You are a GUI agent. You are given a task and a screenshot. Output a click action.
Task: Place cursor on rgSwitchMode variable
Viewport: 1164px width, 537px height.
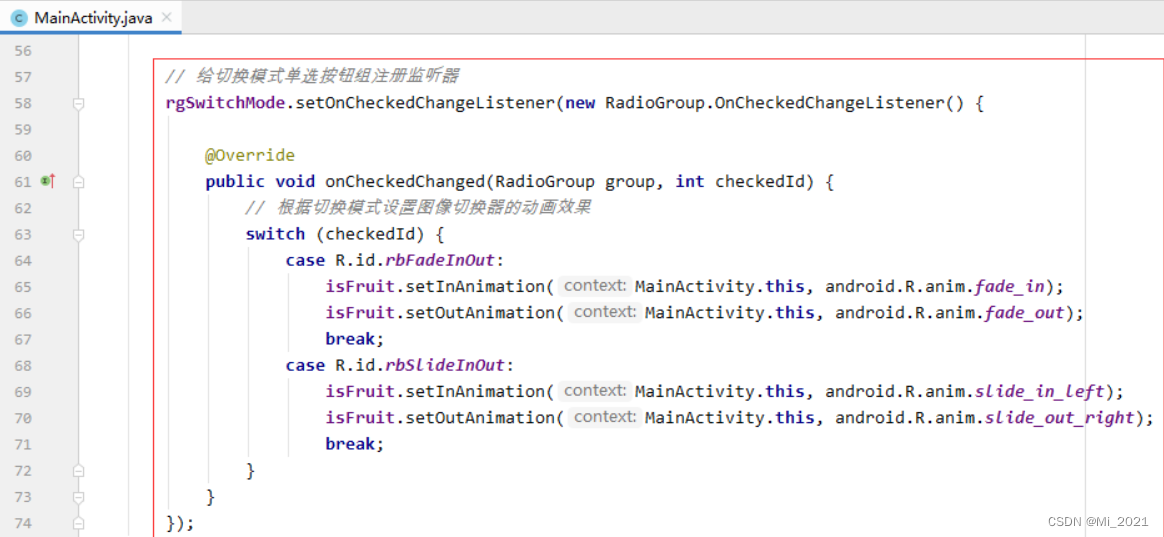point(225,103)
